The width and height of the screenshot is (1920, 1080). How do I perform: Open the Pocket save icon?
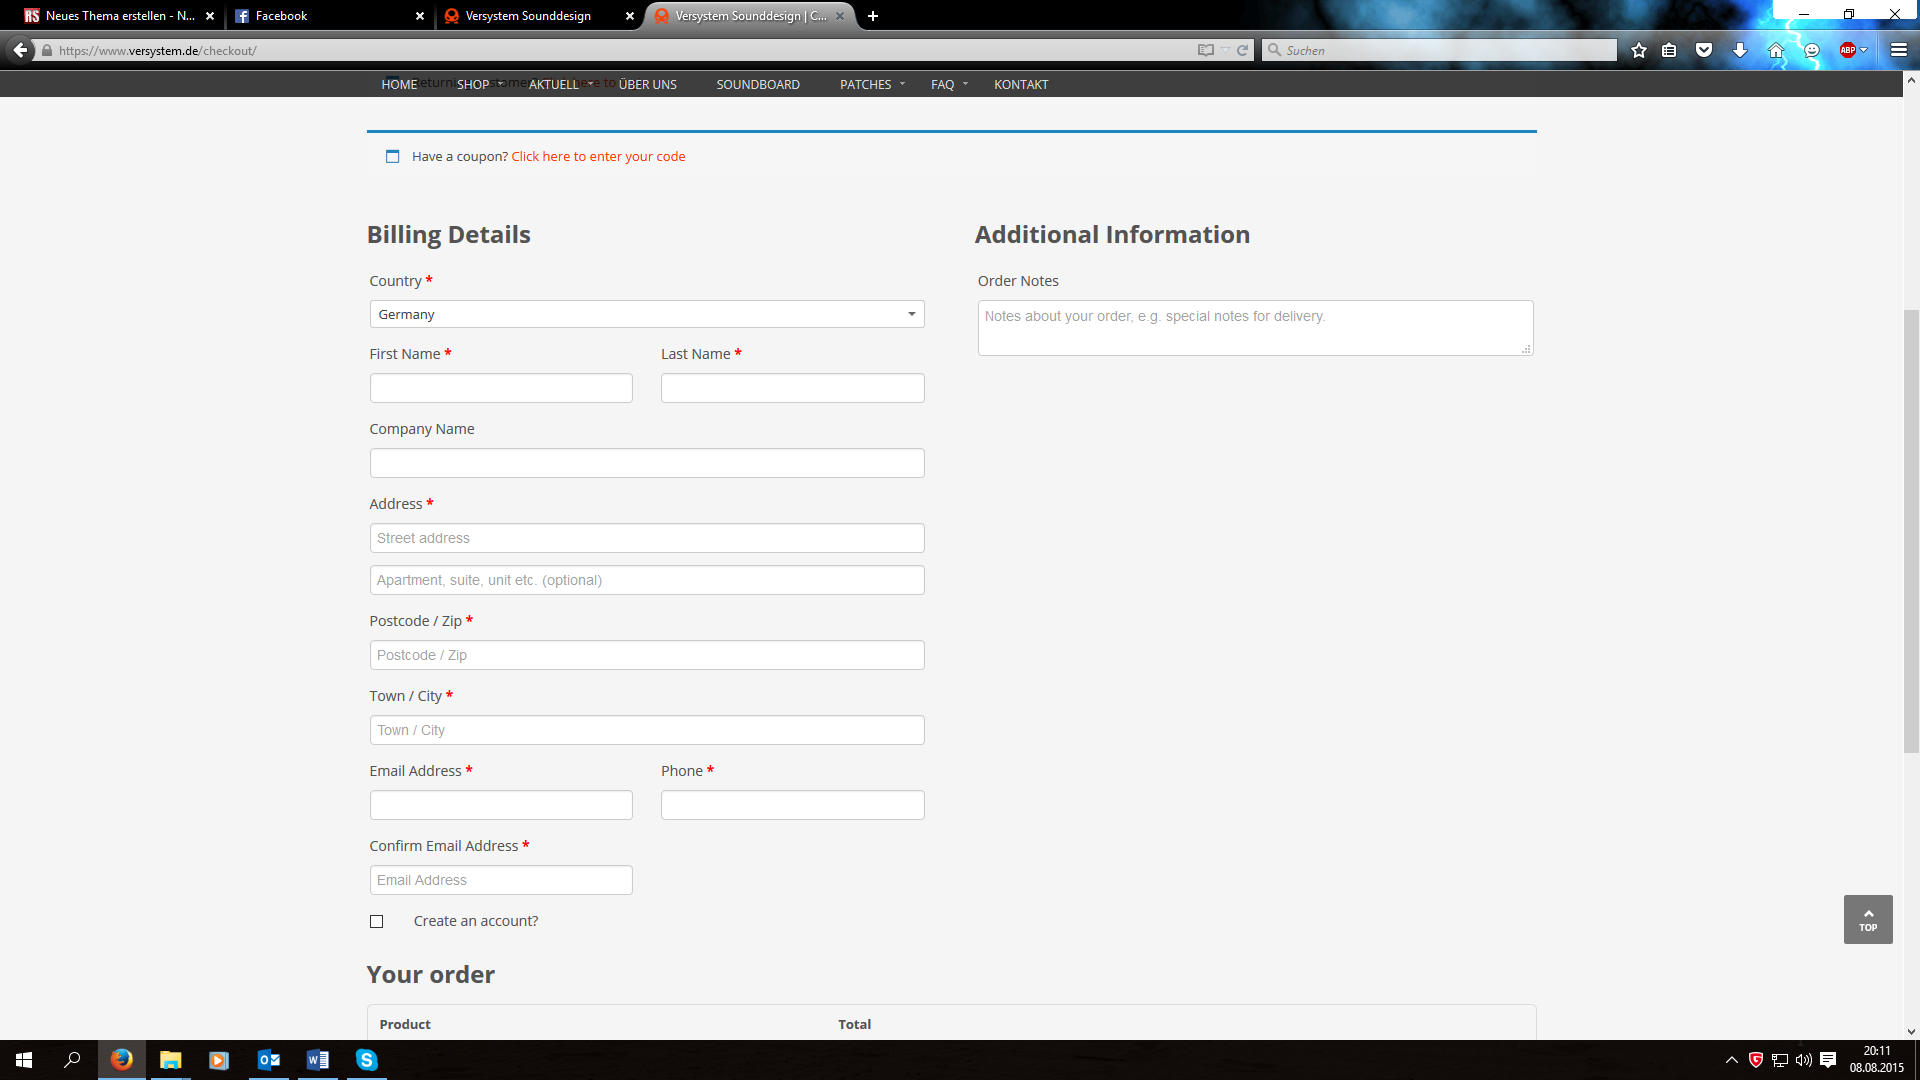pos(1704,50)
